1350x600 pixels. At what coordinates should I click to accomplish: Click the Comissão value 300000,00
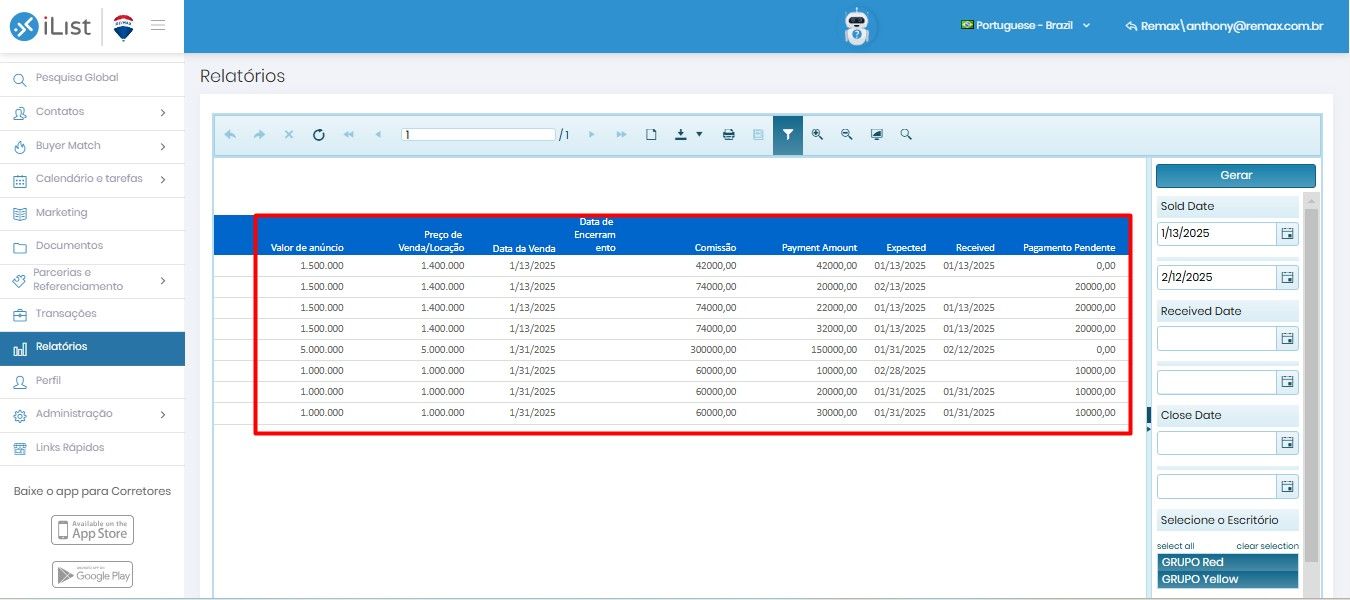pyautogui.click(x=713, y=350)
